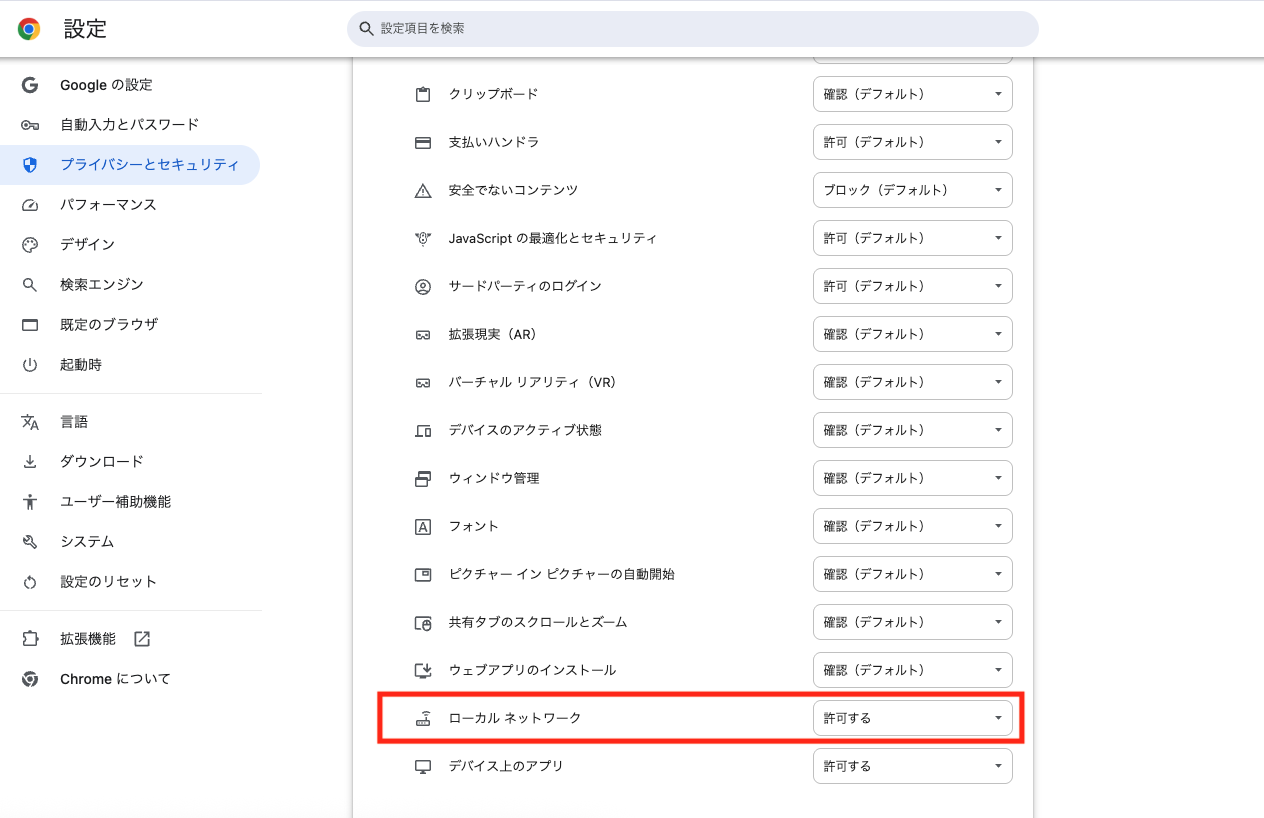This screenshot has height=818, width=1264.
Task: Open the ピクチャー イン ピクチャーの自動開始 dropdown
Action: 913,574
